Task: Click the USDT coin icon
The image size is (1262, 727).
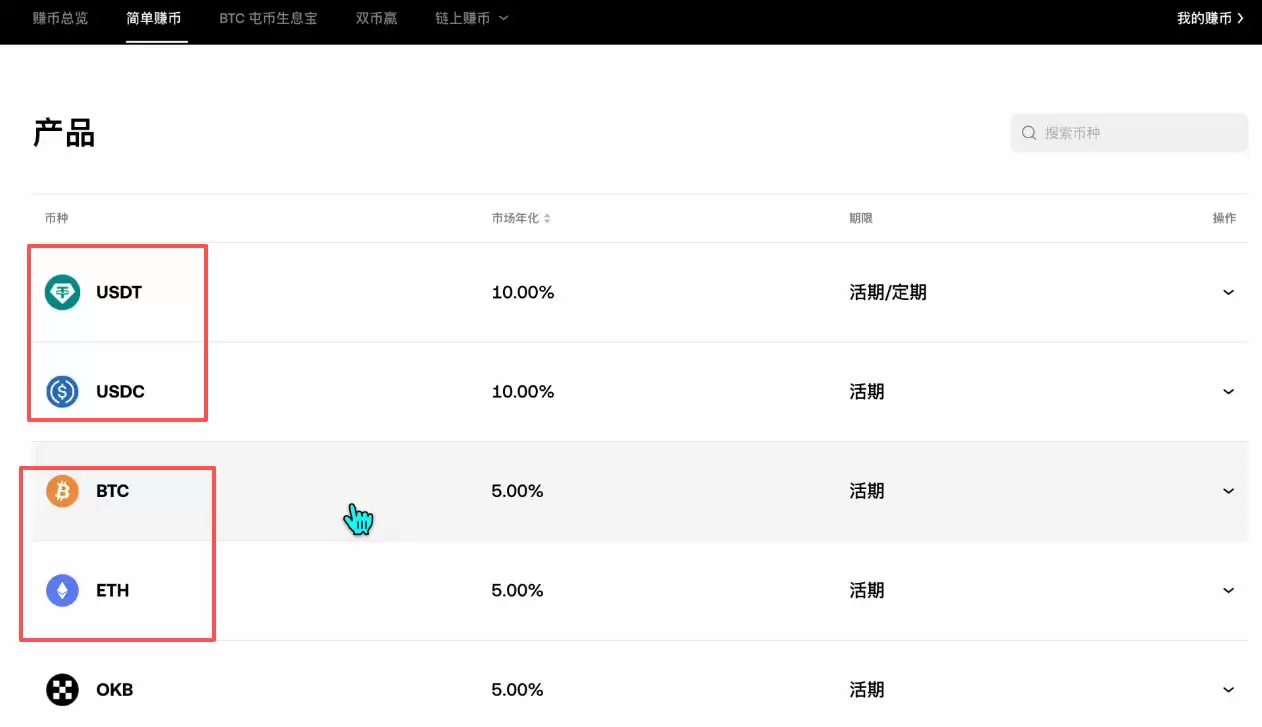Action: [61, 292]
